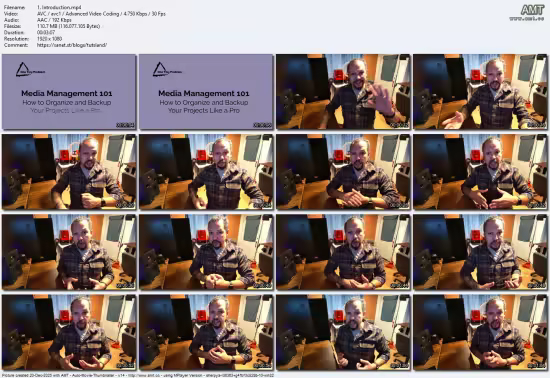Open the sanet.st blogs URL in Comment
The width and height of the screenshot is (550, 378).
point(72,45)
